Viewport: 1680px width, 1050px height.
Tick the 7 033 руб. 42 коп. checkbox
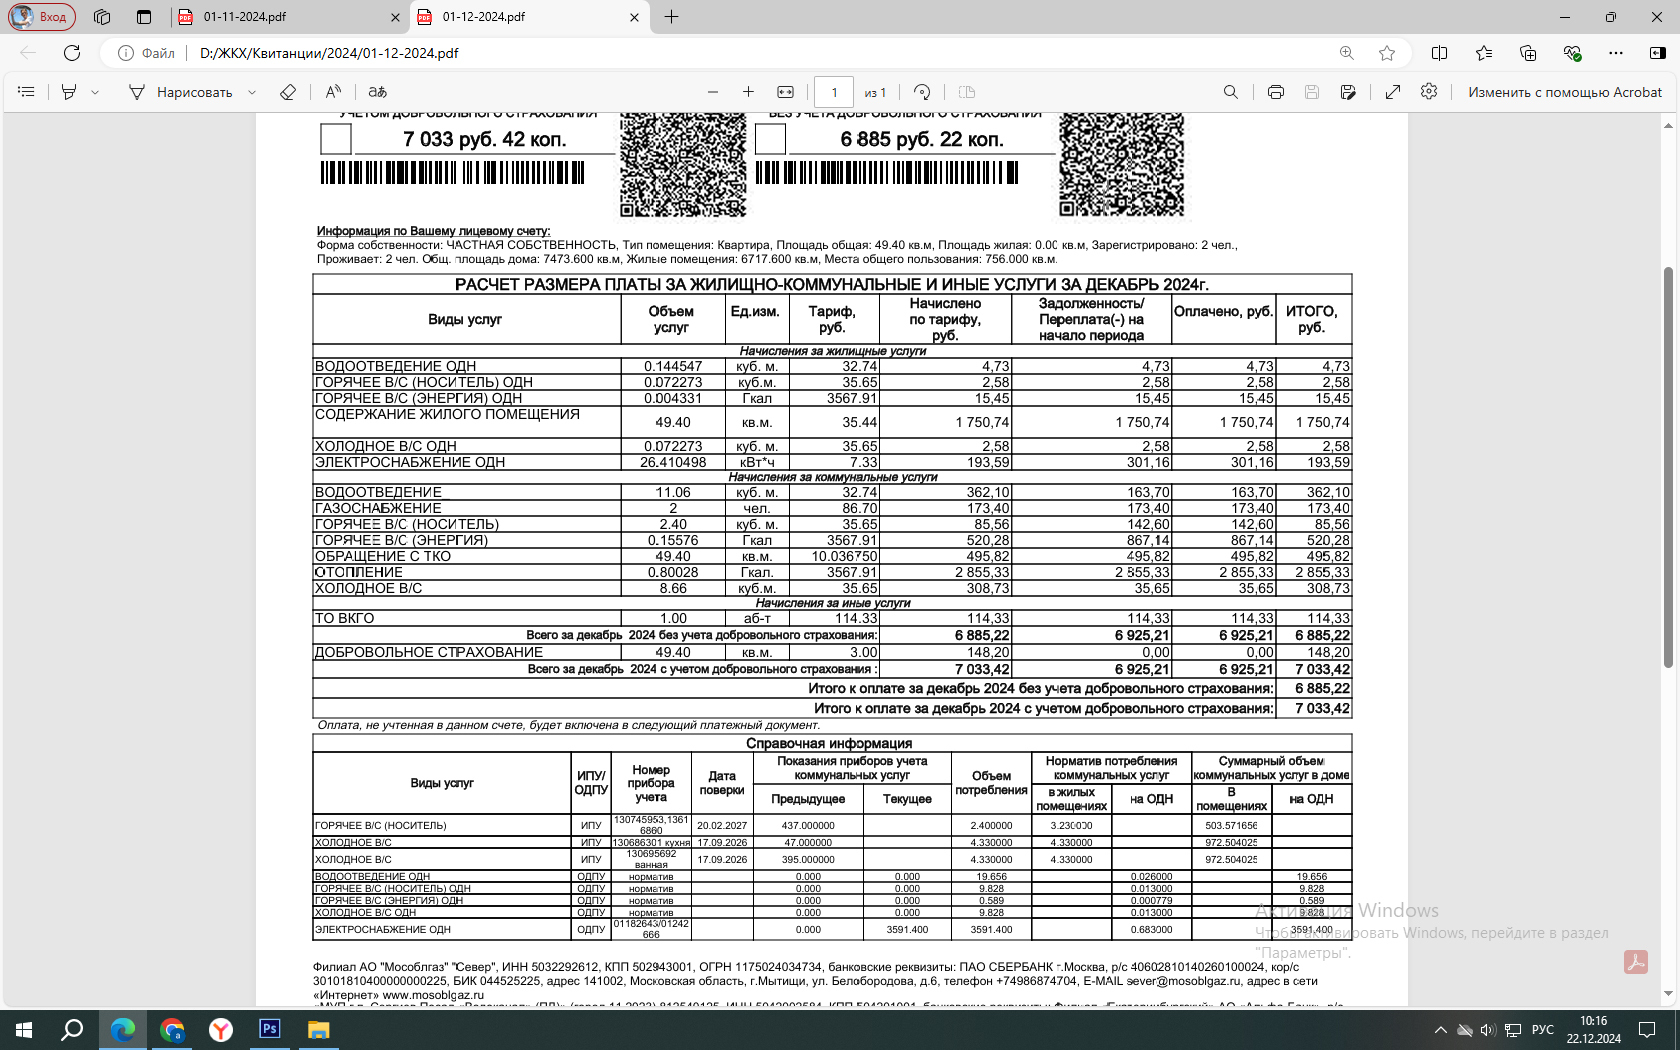(x=336, y=138)
